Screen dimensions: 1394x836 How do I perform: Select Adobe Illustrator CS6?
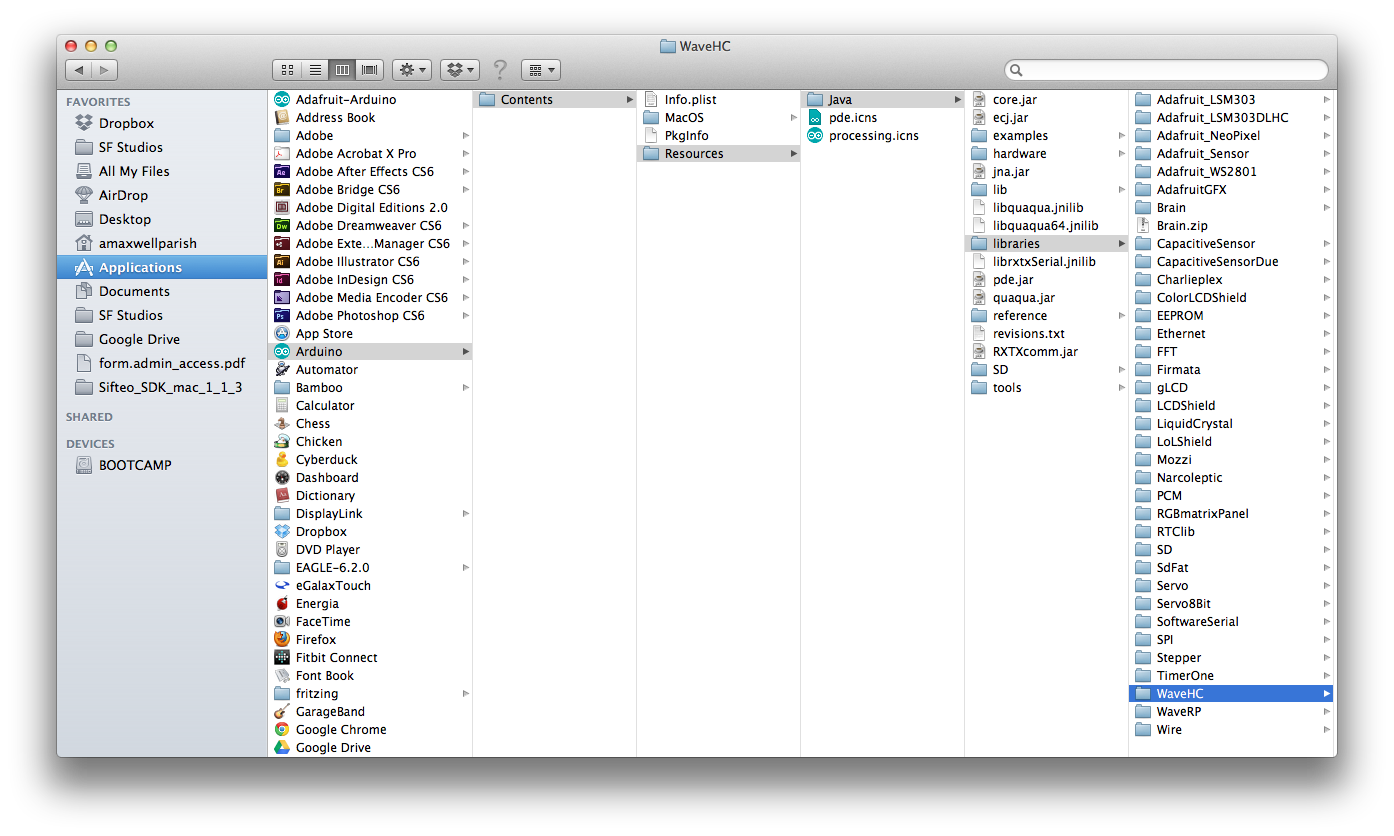pos(370,261)
